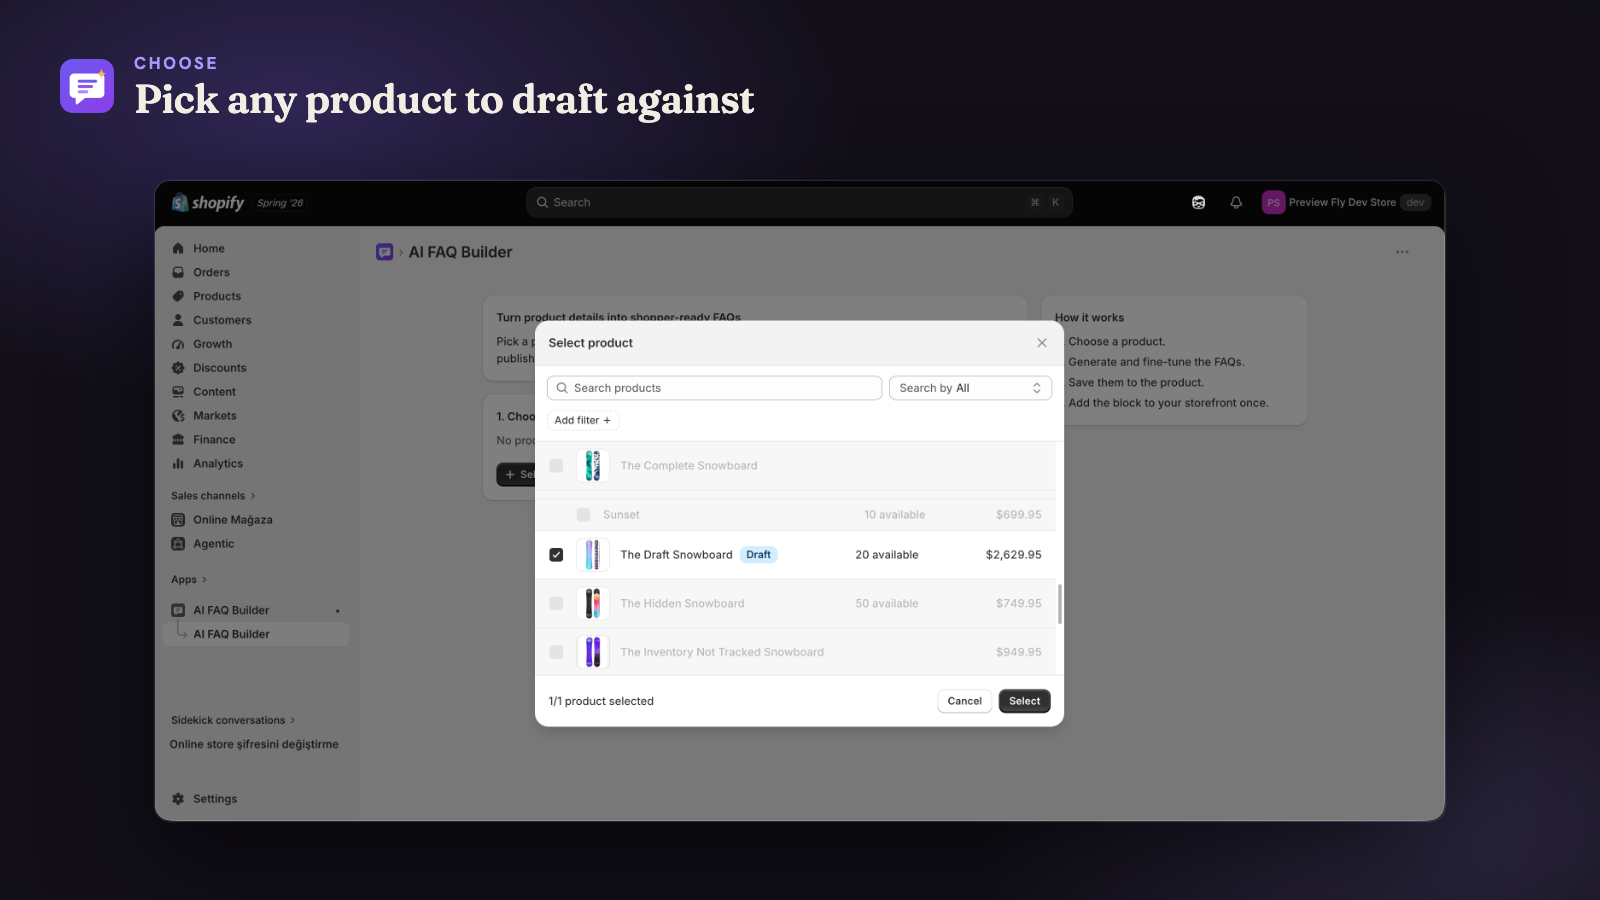This screenshot has height=900, width=1600.
Task: Click the Growth icon in sidebar
Action: [178, 344]
